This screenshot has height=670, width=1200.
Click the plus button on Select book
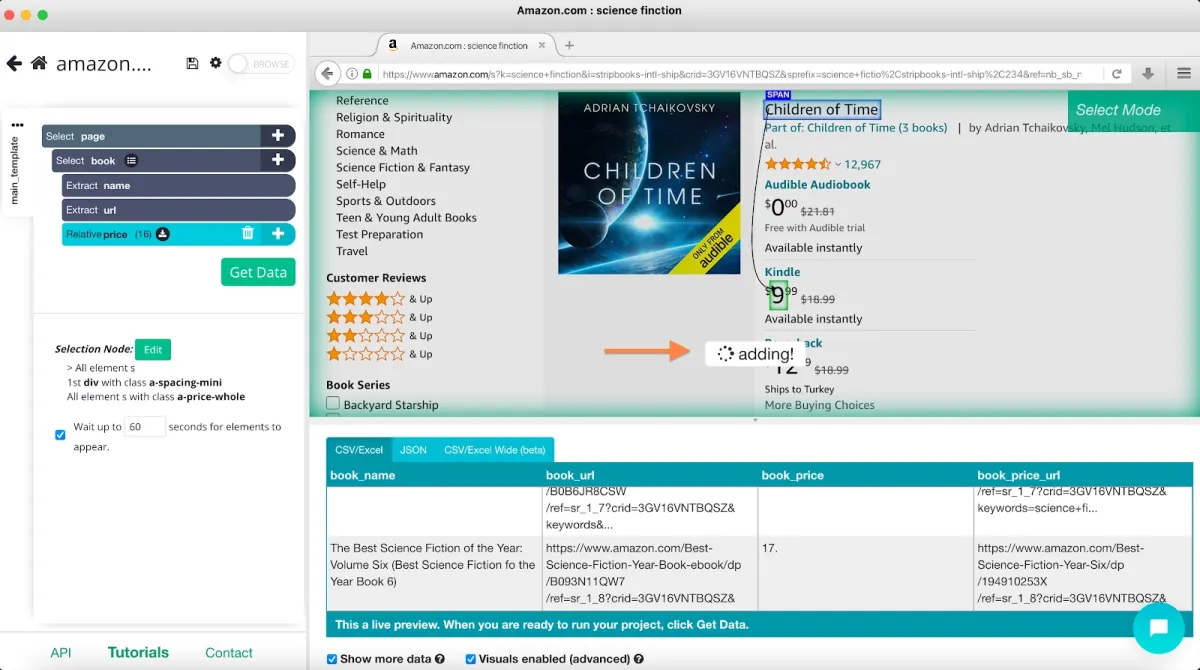(278, 160)
